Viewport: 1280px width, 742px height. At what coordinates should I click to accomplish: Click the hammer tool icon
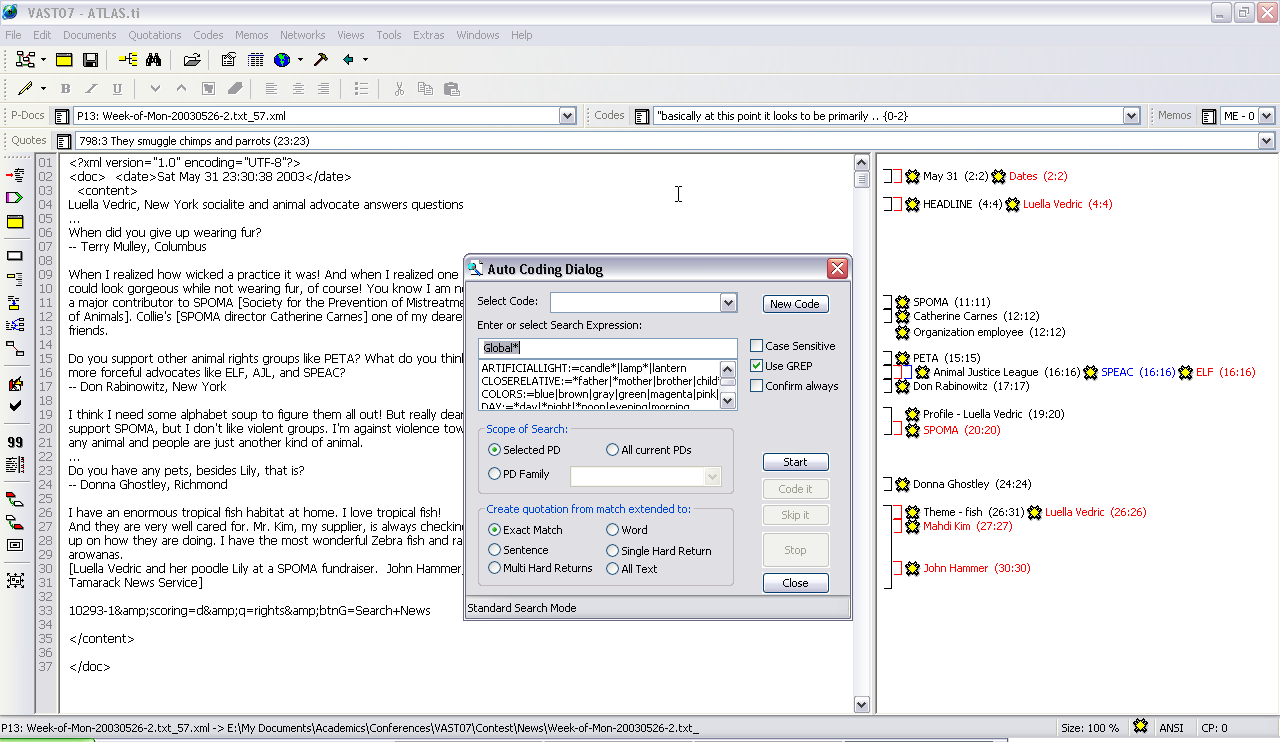click(321, 60)
